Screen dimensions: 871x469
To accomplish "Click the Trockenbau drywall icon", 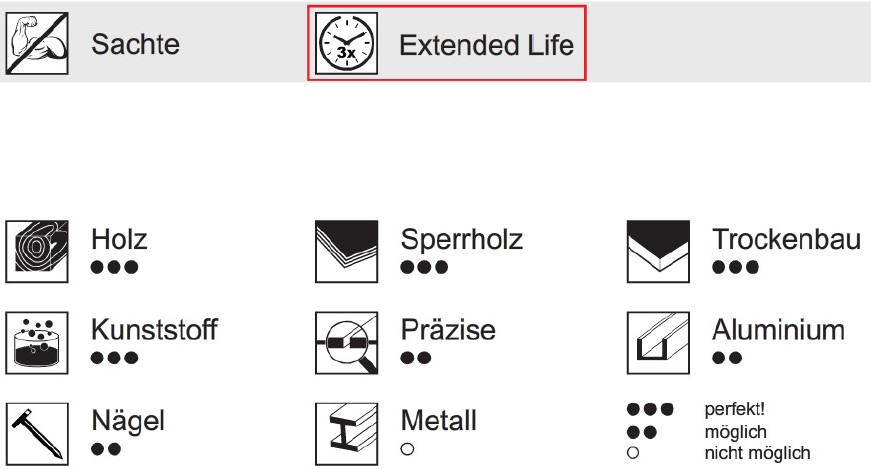I will pos(658,251).
